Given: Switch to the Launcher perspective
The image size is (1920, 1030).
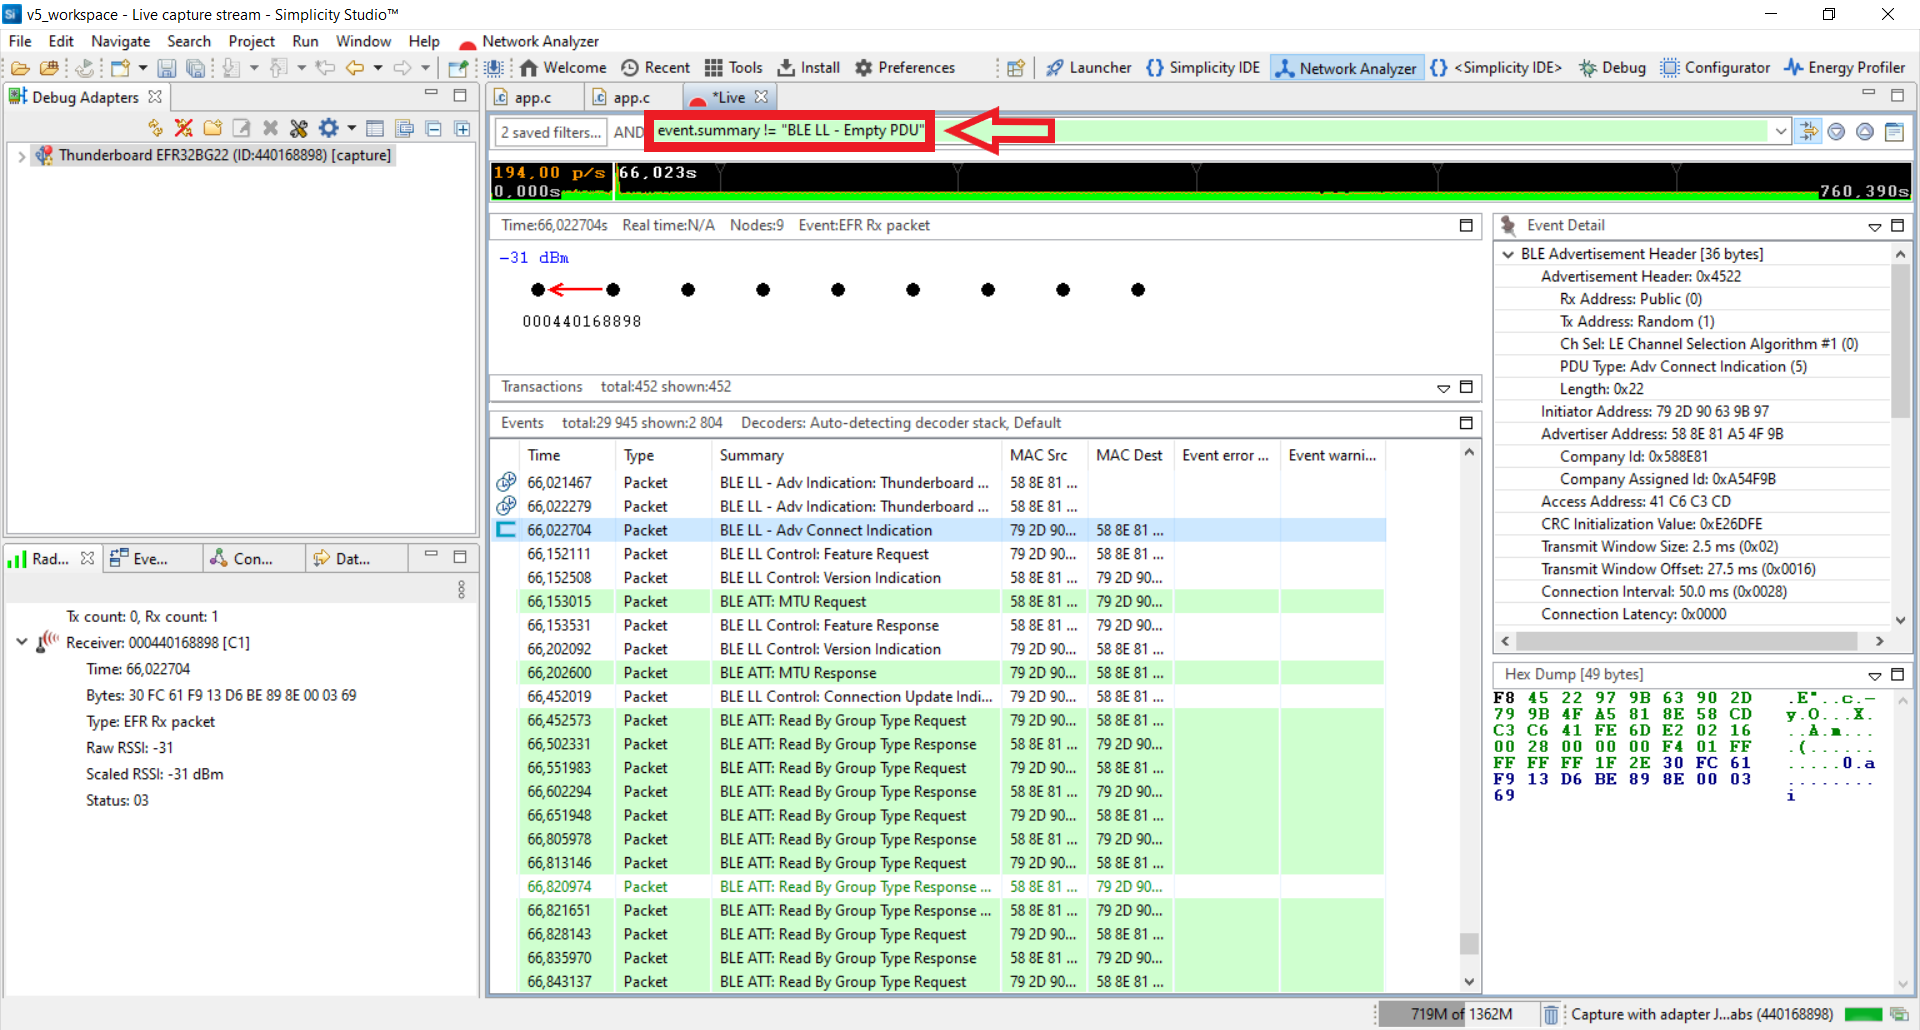Looking at the screenshot, I should [1089, 68].
